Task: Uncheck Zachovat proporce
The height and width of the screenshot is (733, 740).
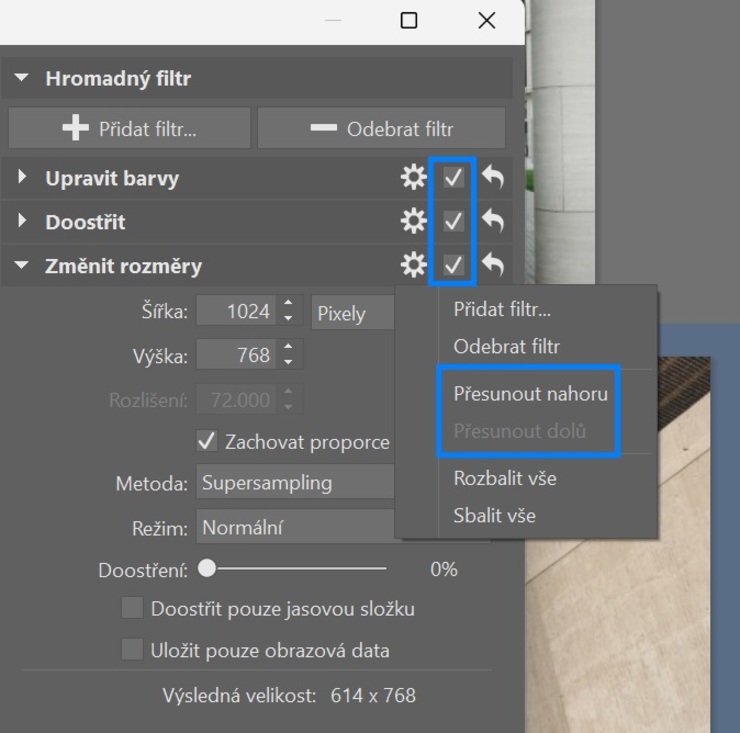Action: click(x=207, y=441)
